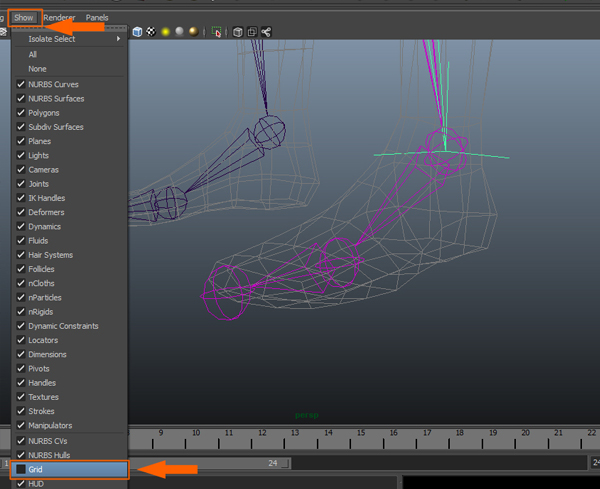Click the range slider bar ending at 24
This screenshot has width=600, height=489.
pos(209,463)
